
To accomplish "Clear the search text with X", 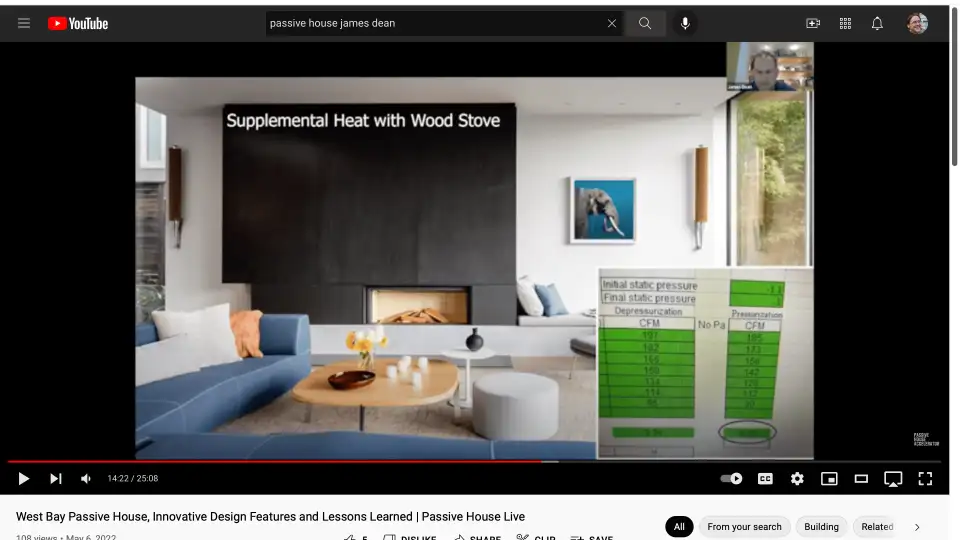I will [612, 23].
